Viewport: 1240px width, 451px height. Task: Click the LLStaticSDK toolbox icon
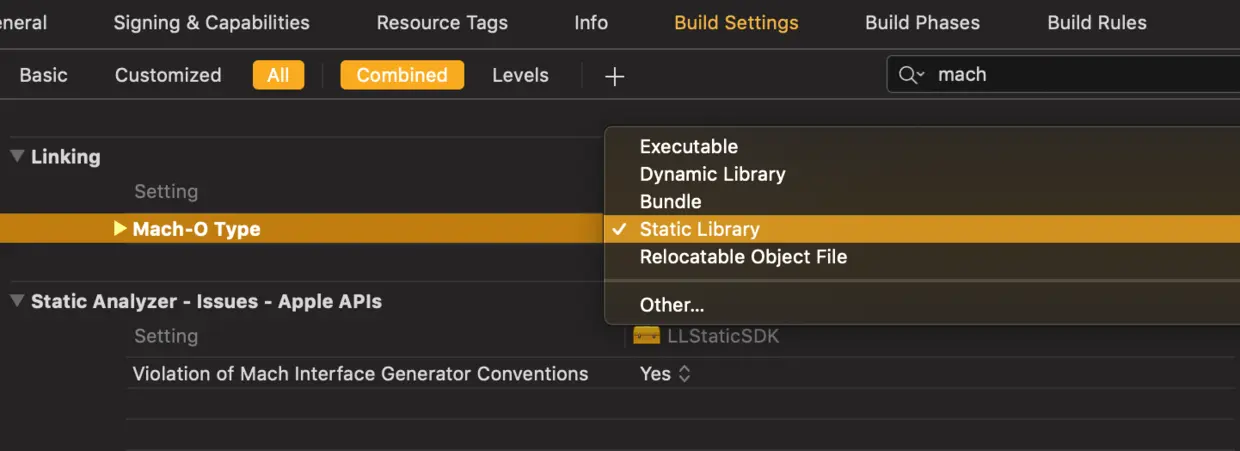(646, 336)
